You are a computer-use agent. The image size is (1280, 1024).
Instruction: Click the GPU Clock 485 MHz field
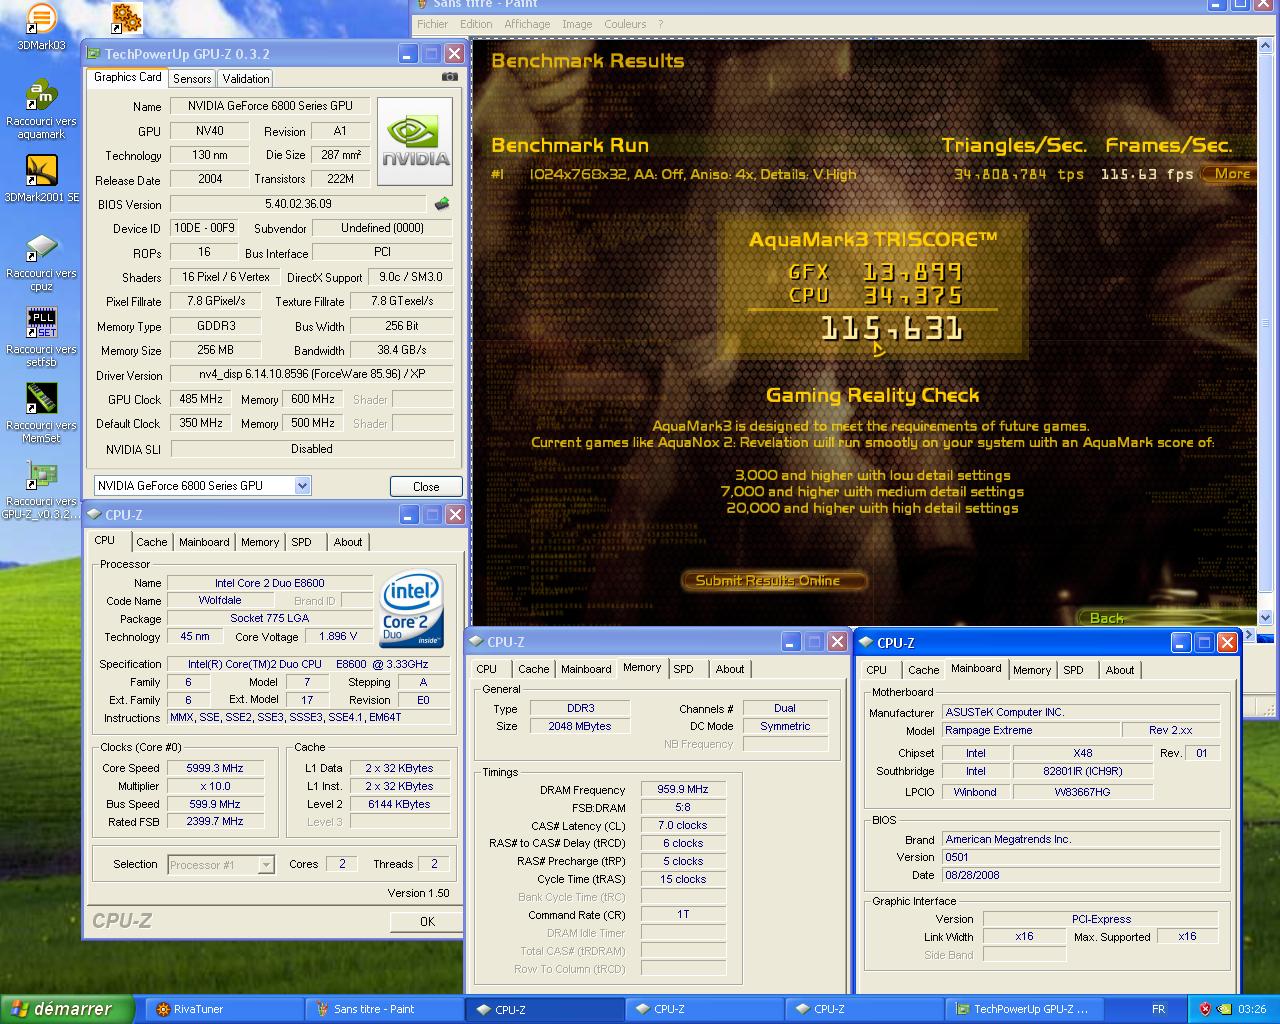coord(202,399)
